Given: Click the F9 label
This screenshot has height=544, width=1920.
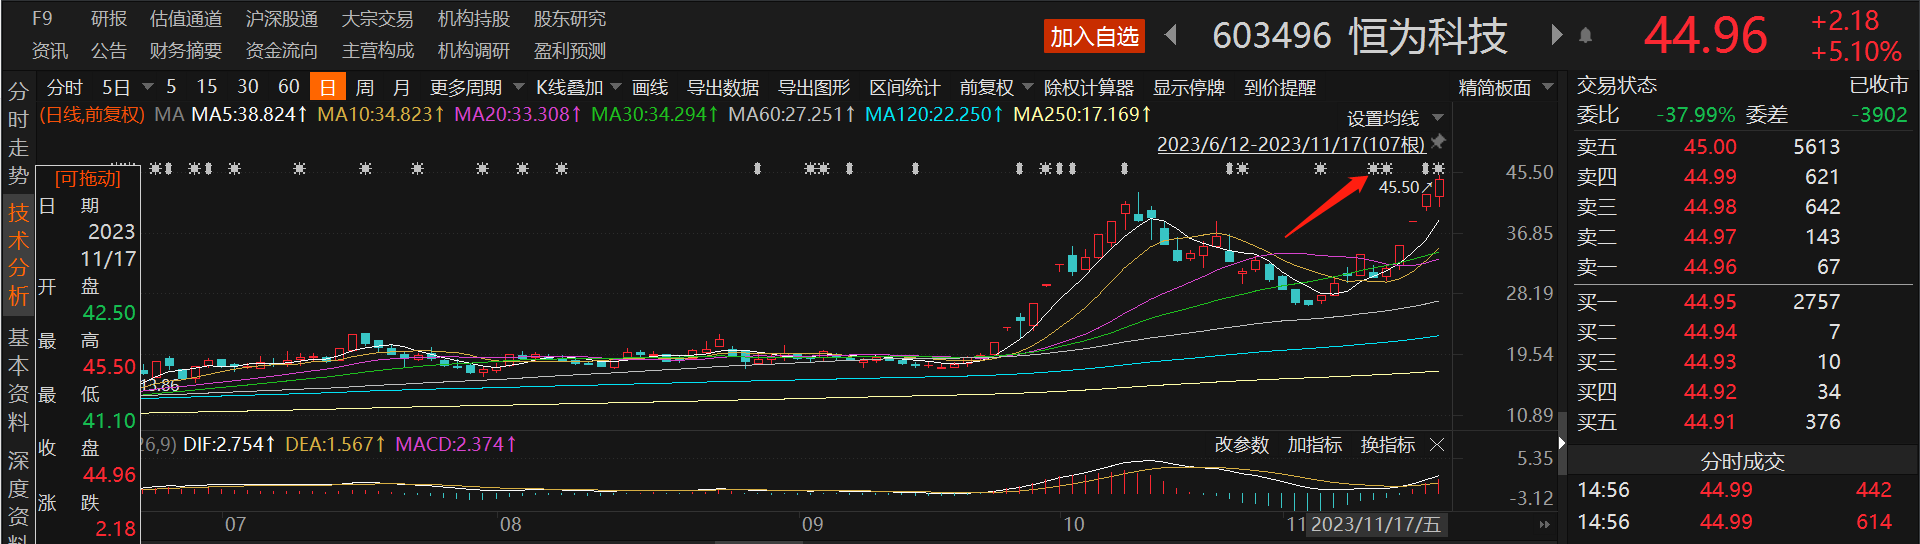Looking at the screenshot, I should coord(42,19).
